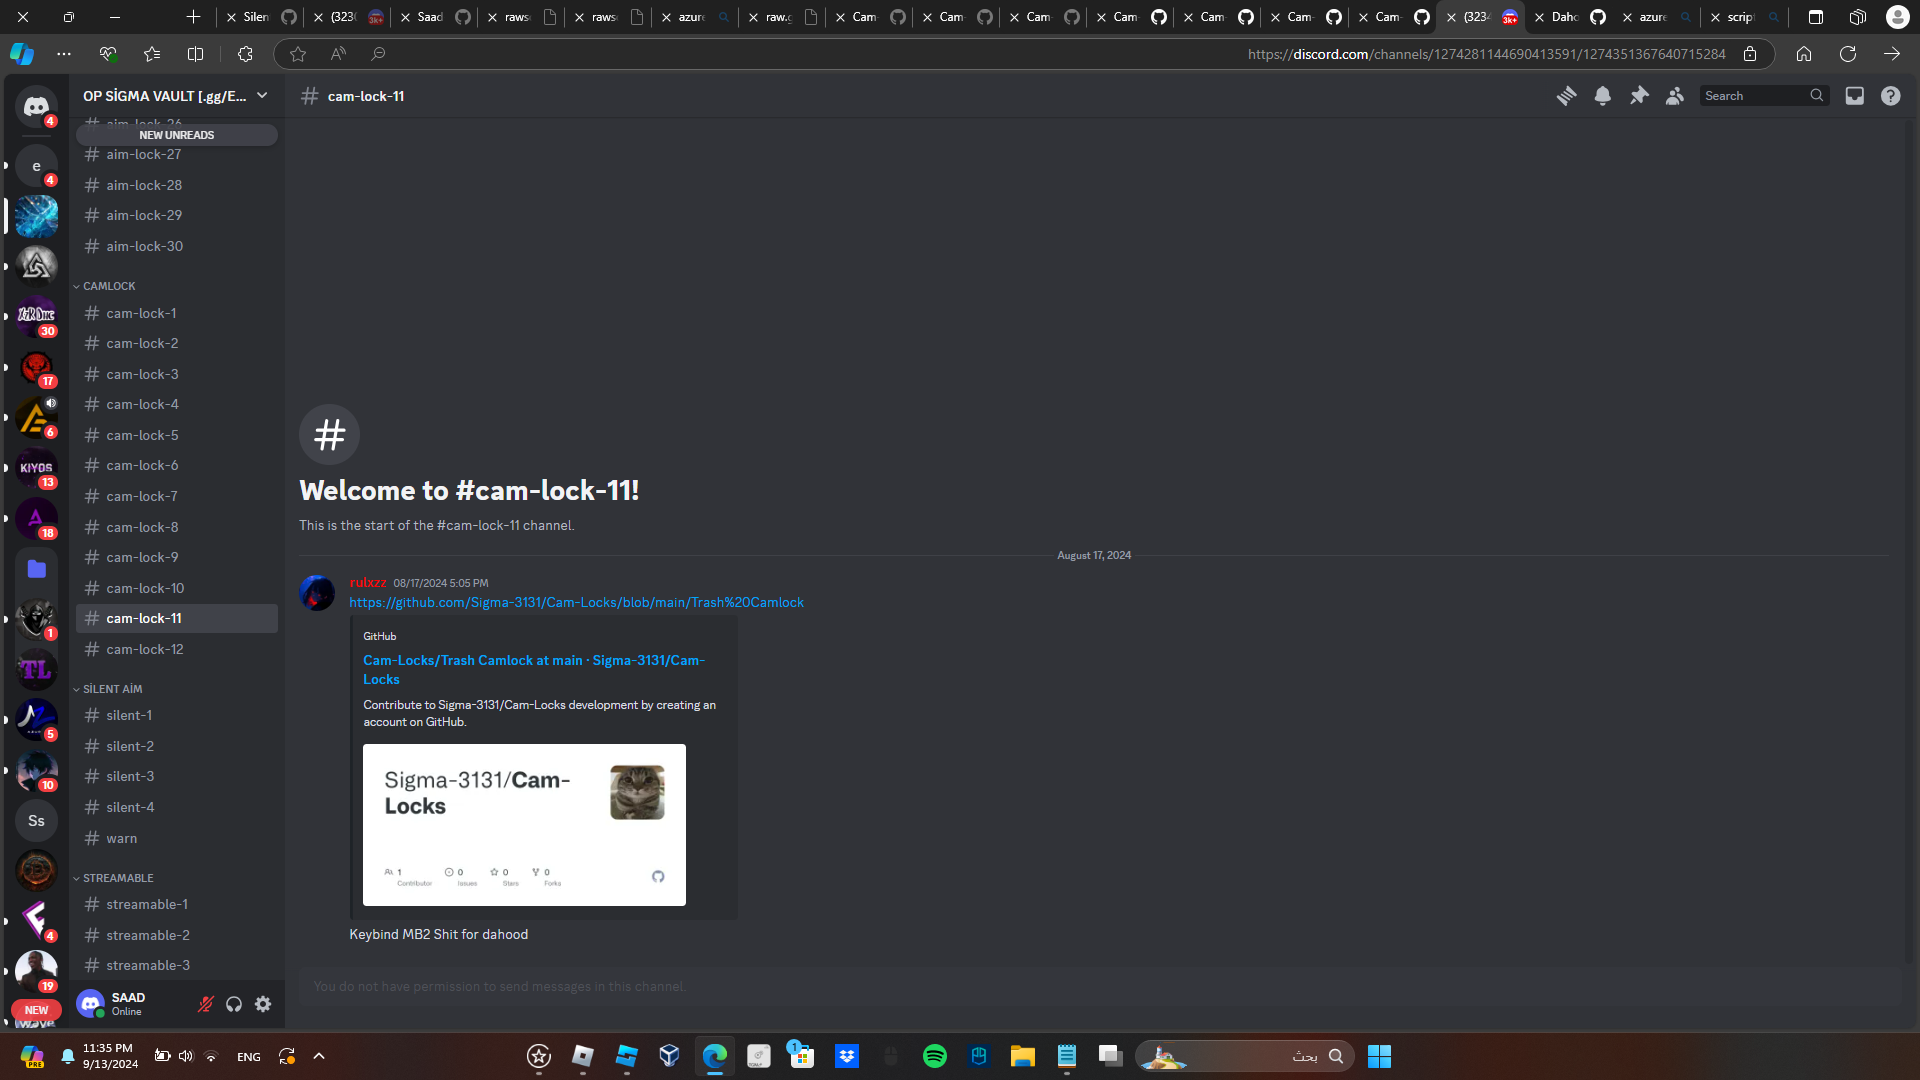Open the cam-lock-12 channel
The width and height of the screenshot is (1920, 1080).
pos(177,649)
